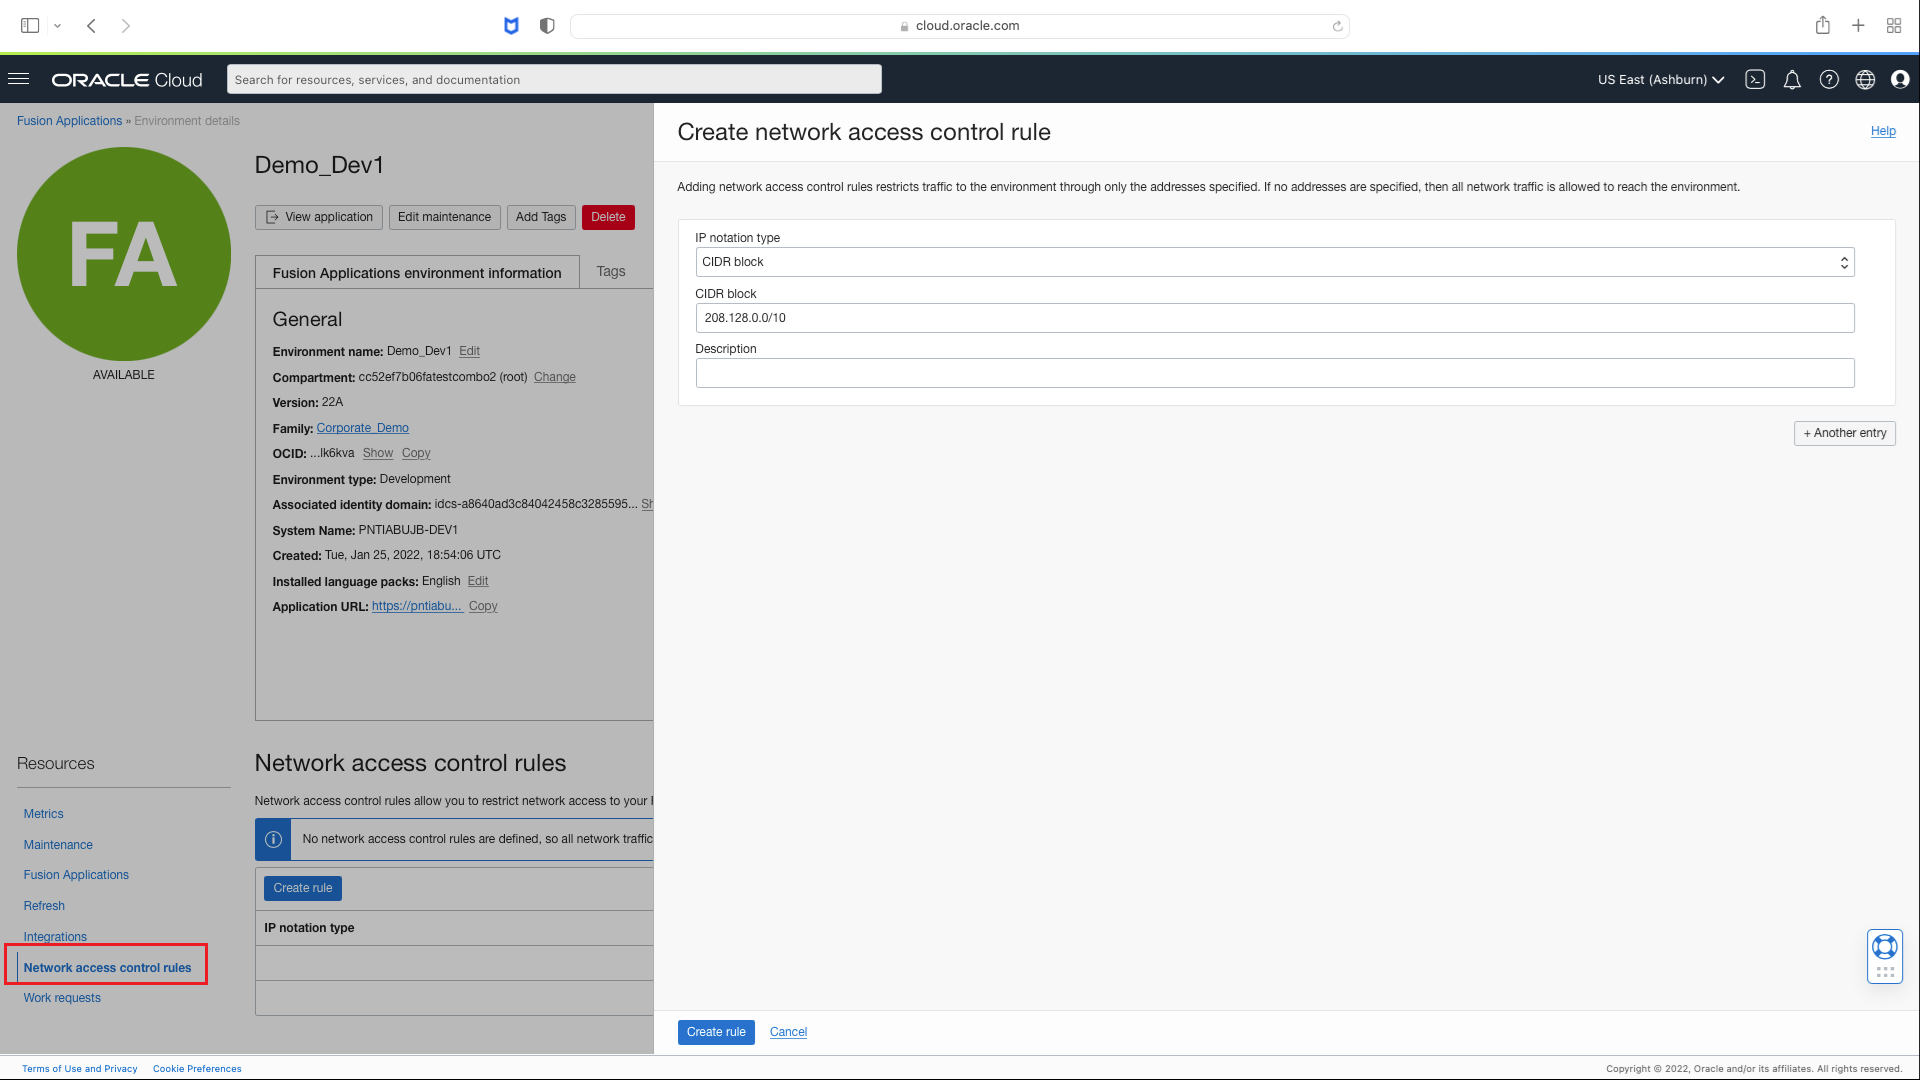Viewport: 1920px width, 1080px height.
Task: Open the notifications bell icon
Action: [x=1792, y=80]
